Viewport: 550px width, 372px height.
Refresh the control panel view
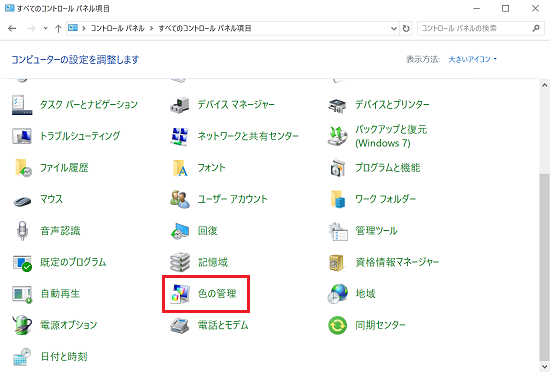click(x=406, y=28)
